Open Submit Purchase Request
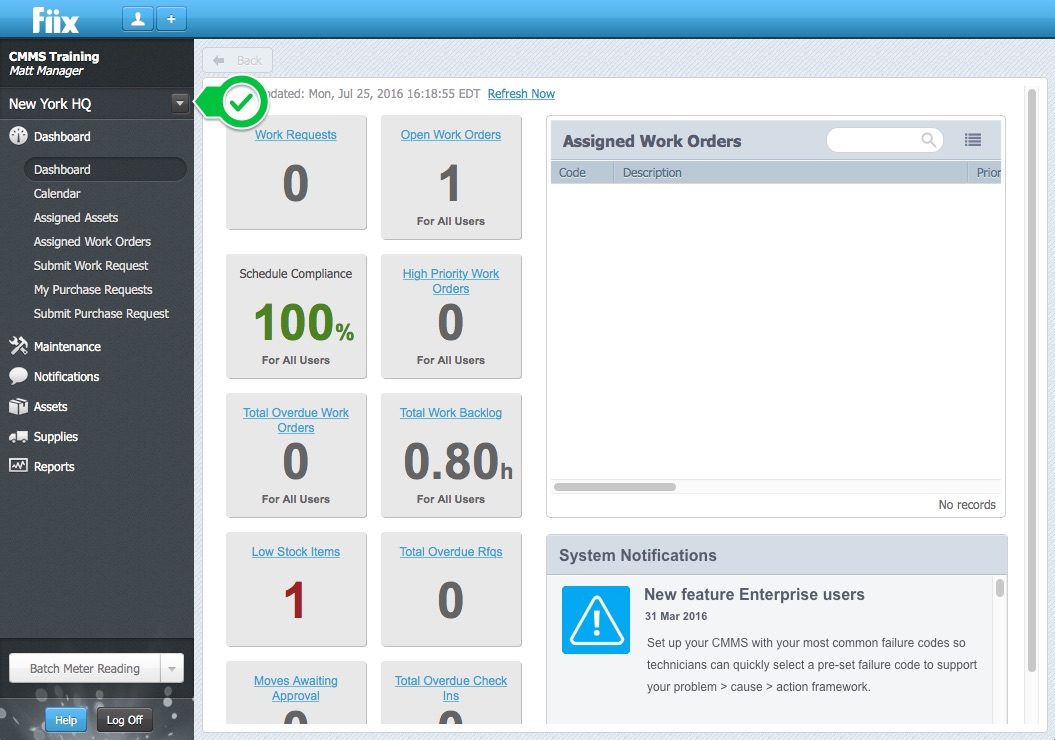The image size is (1055, 740). 101,313
